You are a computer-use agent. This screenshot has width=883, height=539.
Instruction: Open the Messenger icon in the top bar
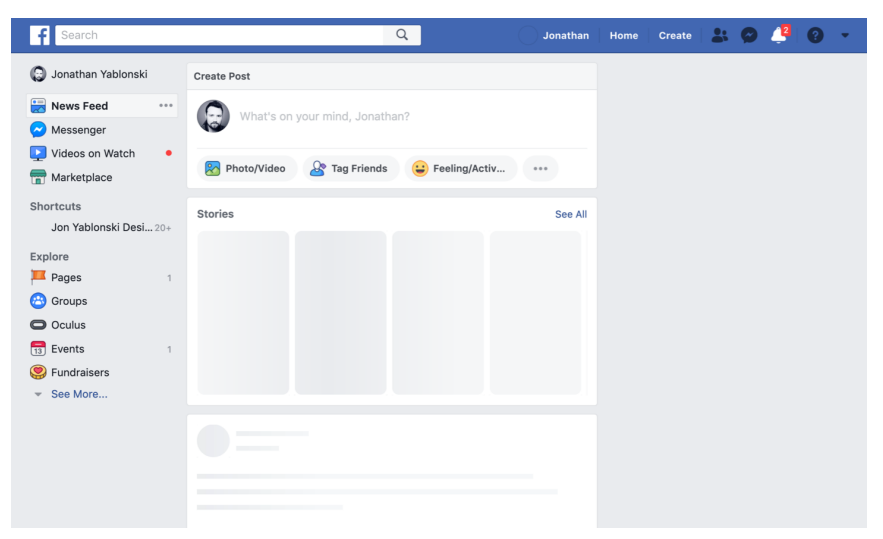click(748, 35)
